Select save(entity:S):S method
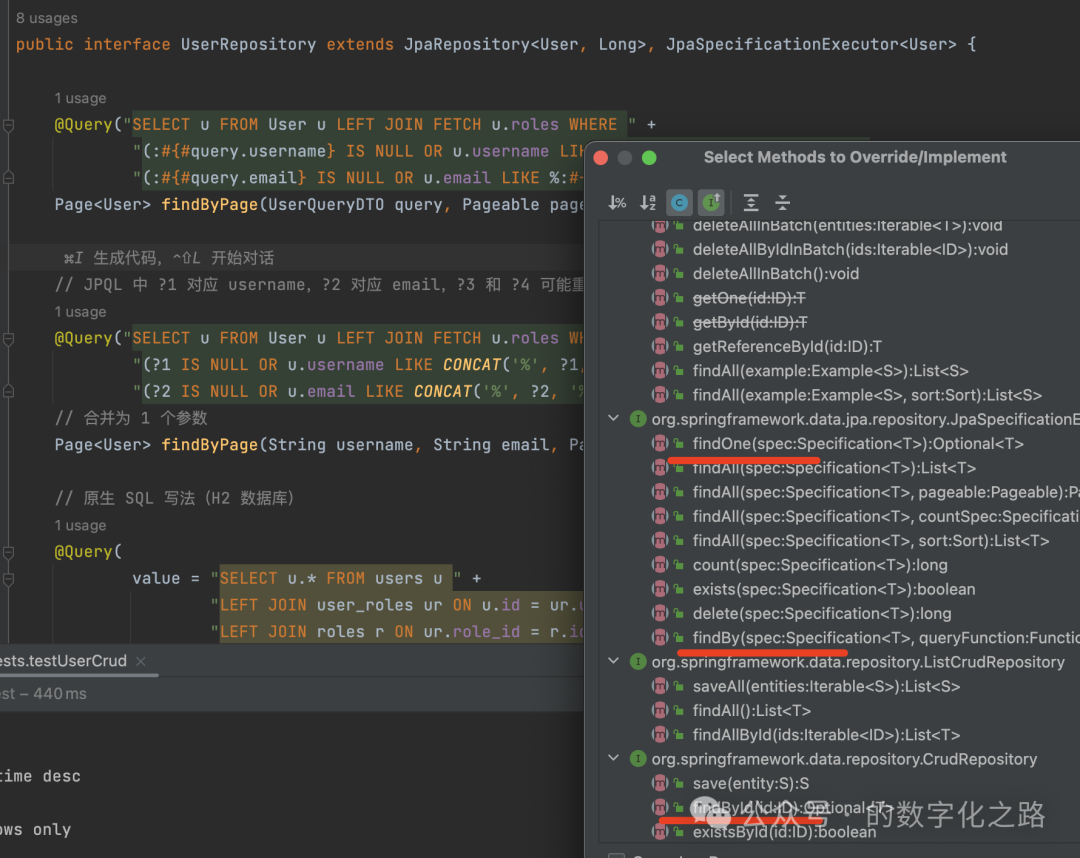 point(751,783)
